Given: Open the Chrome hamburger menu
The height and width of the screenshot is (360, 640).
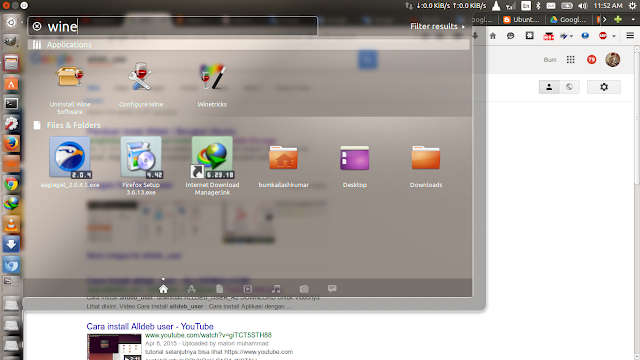Looking at the screenshot, I should [x=630, y=36].
